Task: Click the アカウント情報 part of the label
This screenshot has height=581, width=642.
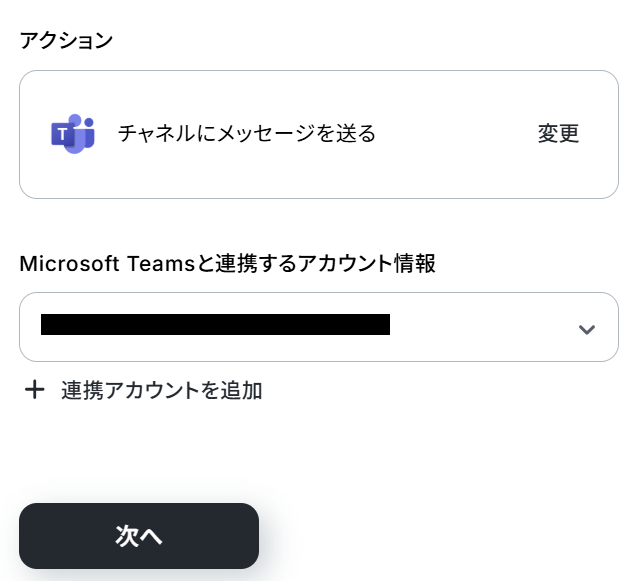Action: coord(375,264)
